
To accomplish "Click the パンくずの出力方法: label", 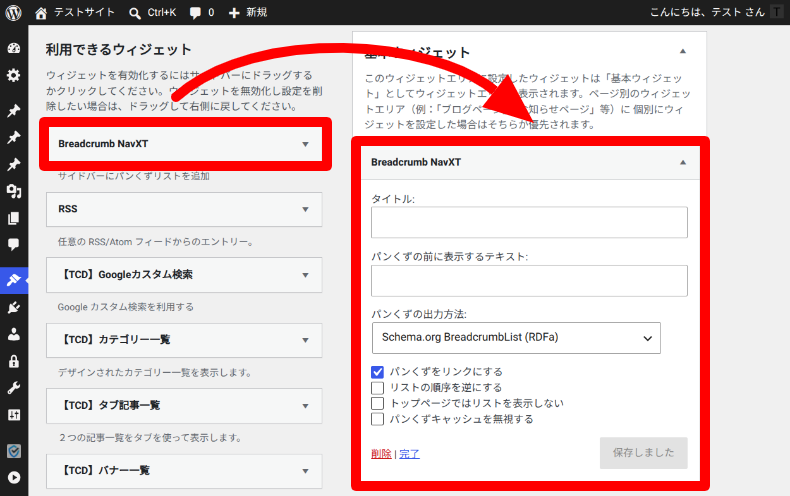I will point(419,315).
